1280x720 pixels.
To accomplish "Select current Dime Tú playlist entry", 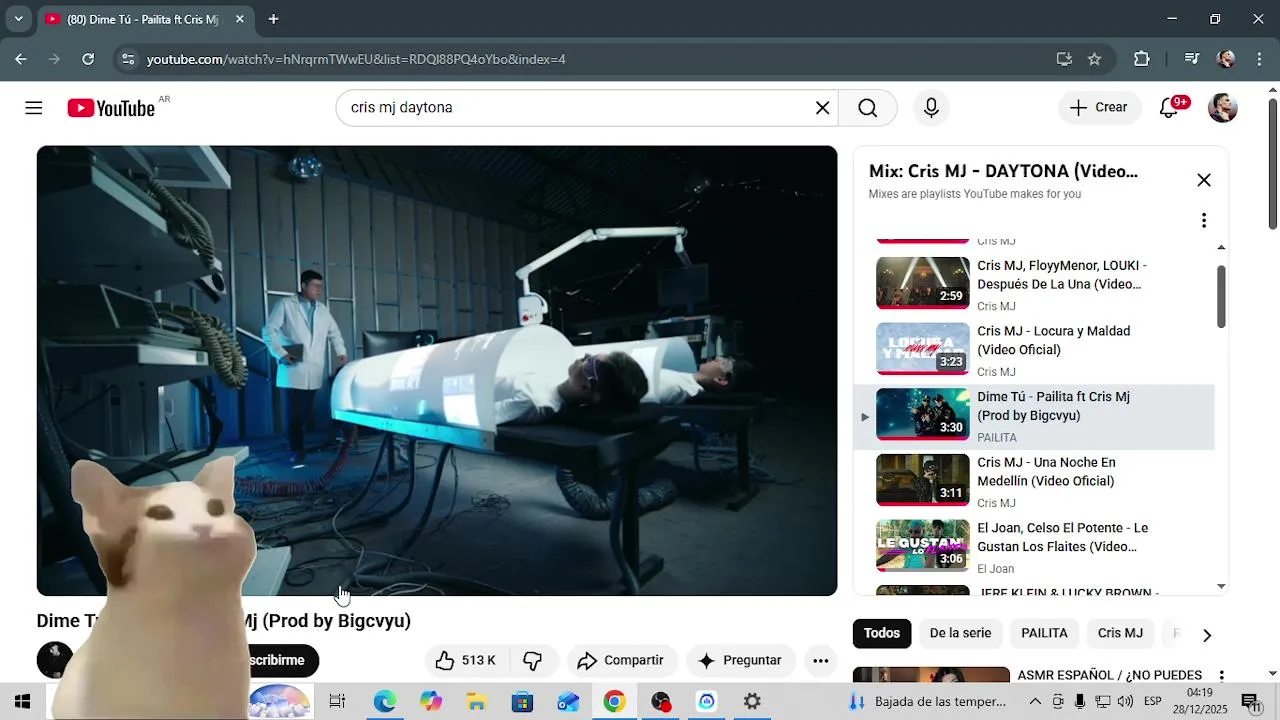I will coord(1034,415).
